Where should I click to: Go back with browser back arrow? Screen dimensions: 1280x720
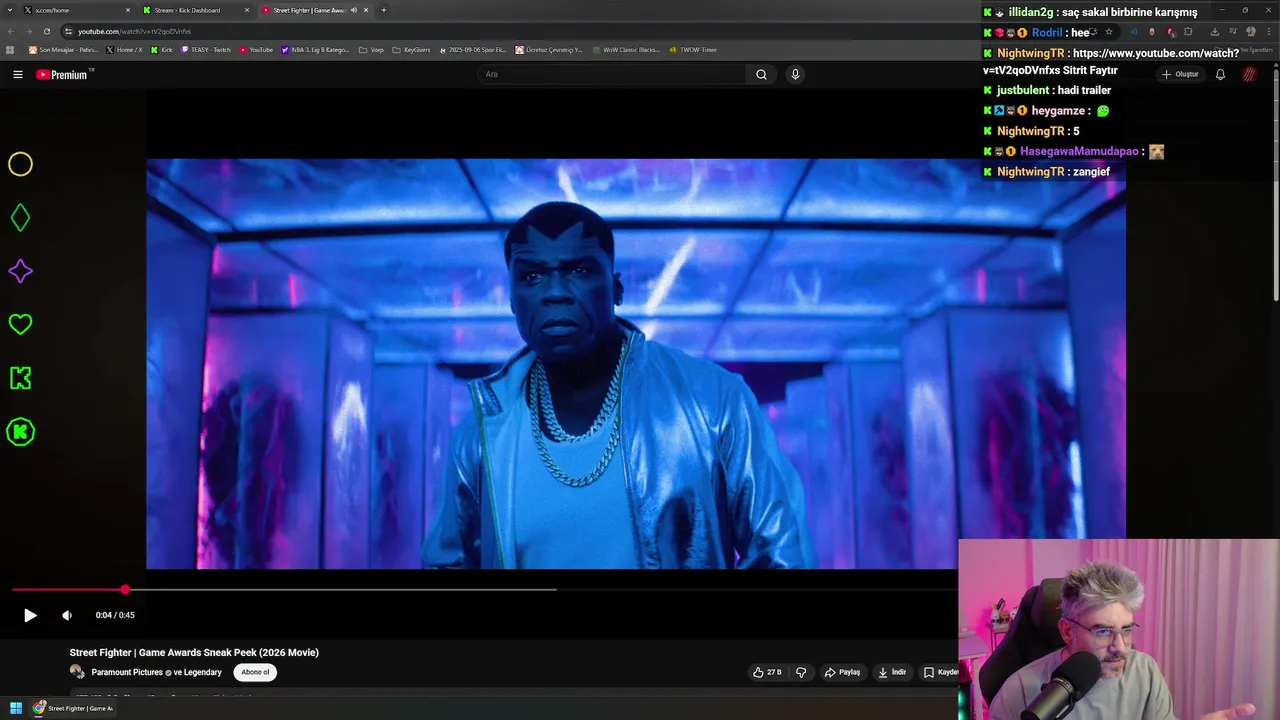pyautogui.click(x=11, y=31)
